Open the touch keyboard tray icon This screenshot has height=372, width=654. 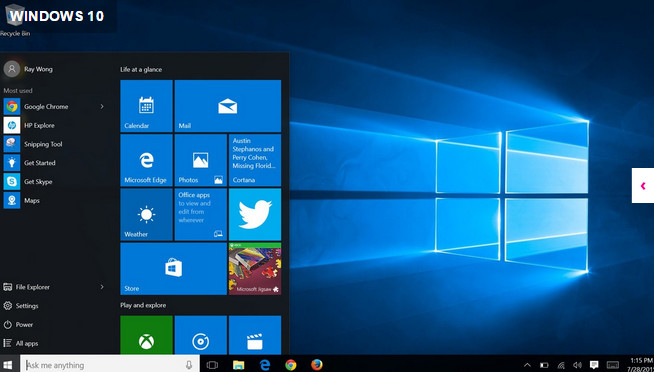tap(613, 365)
